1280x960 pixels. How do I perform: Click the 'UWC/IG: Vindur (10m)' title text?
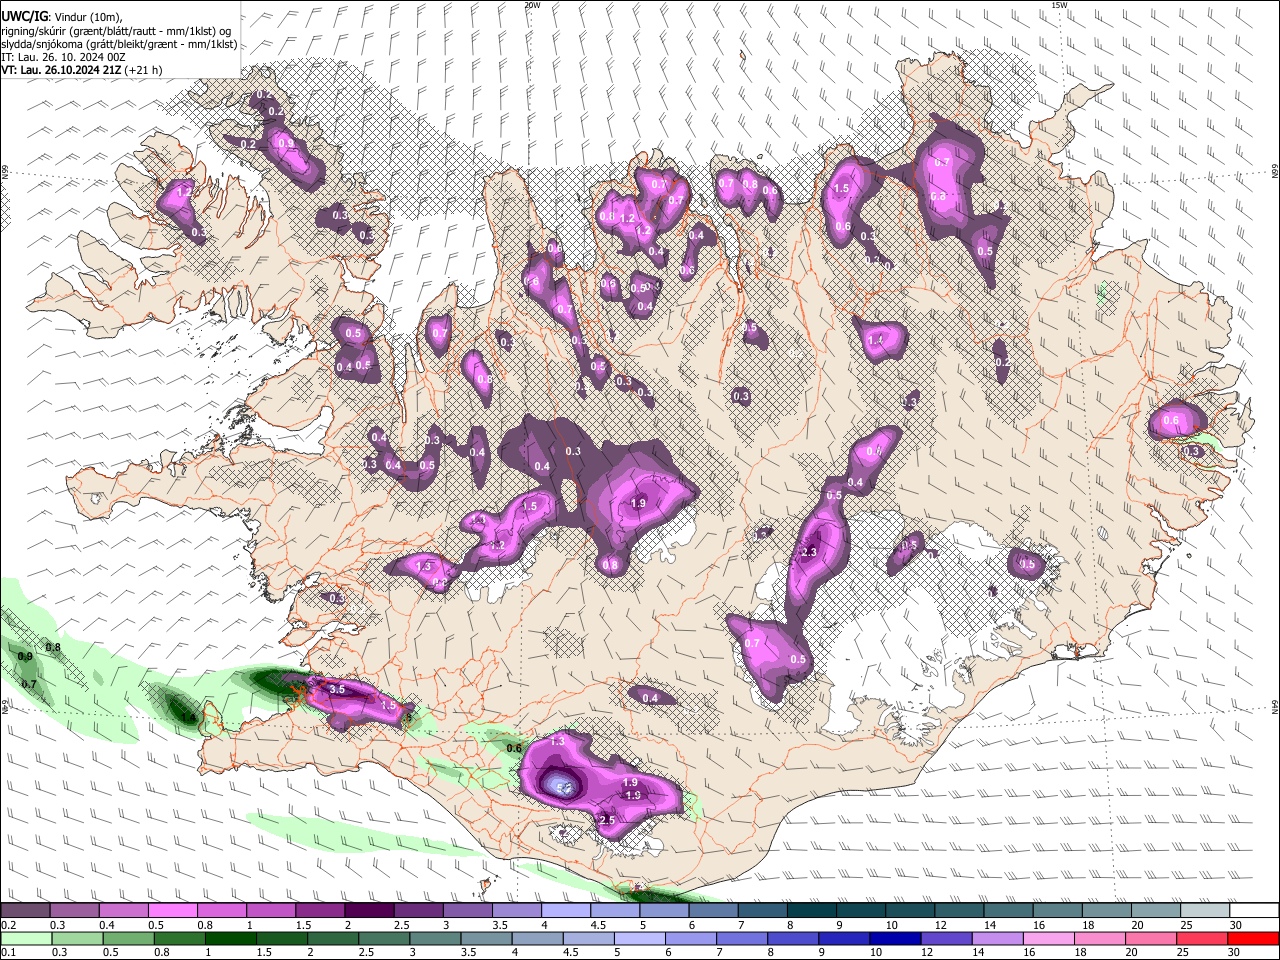[61, 17]
